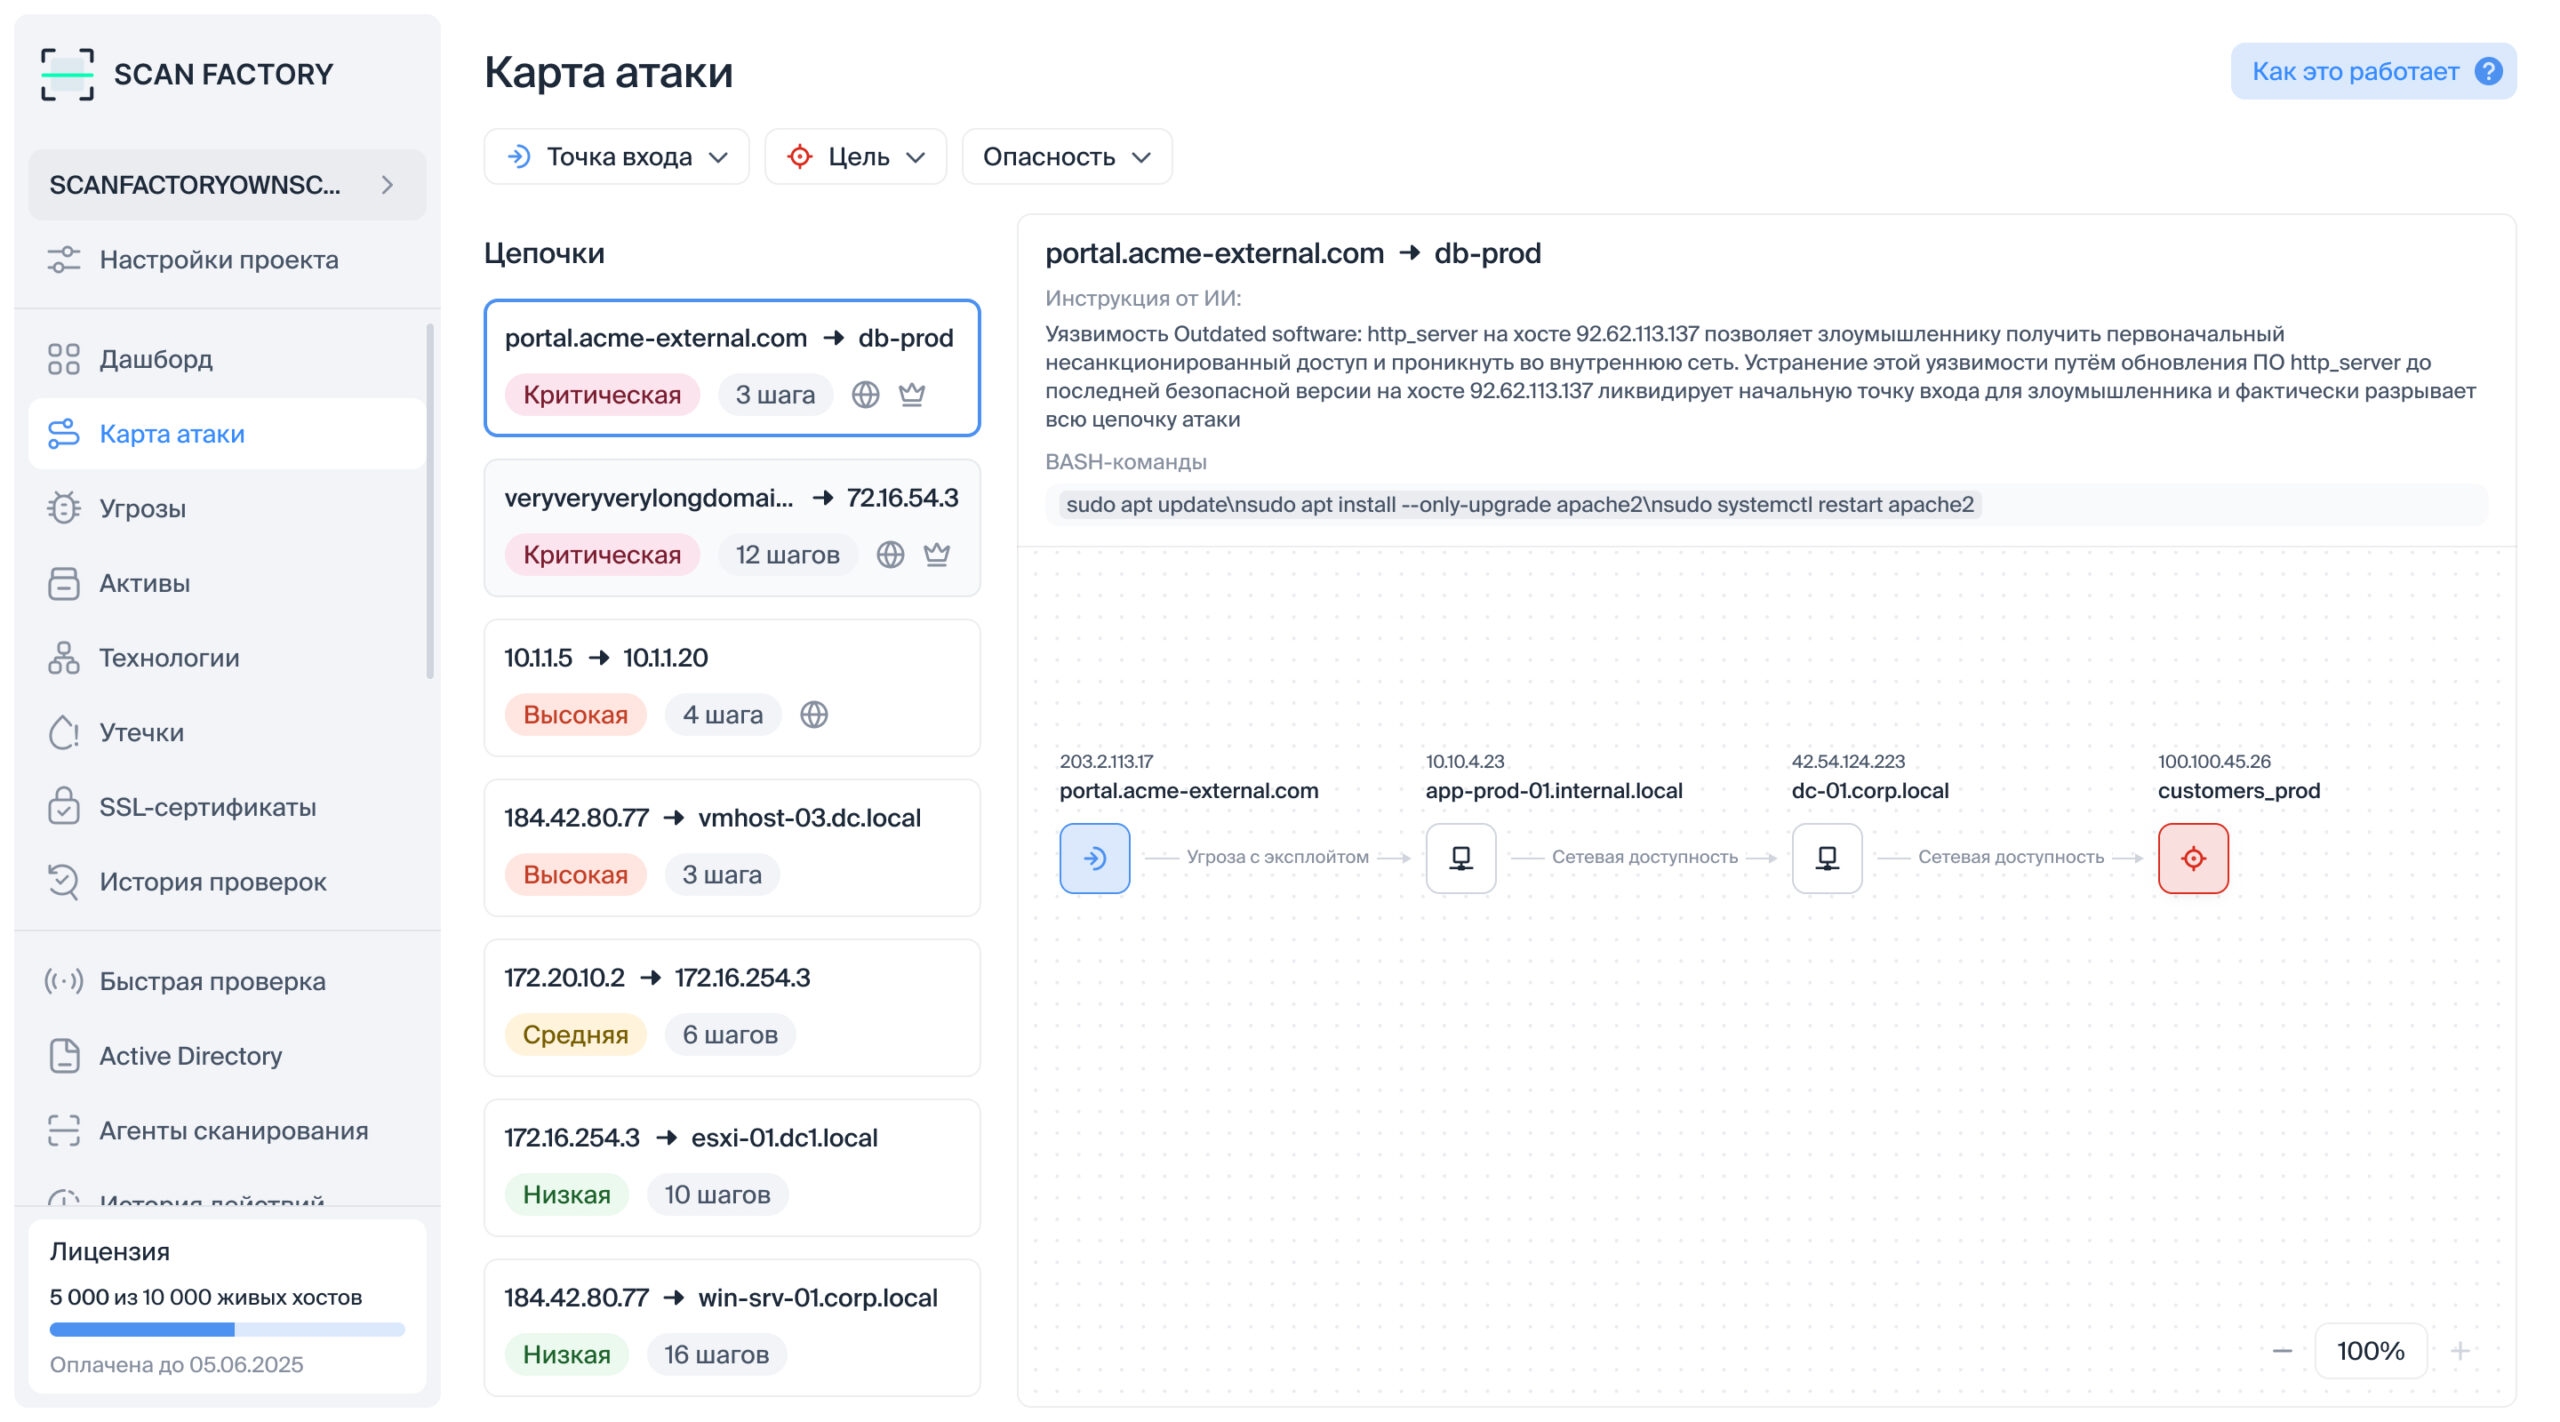Click the globe icon on 10.1.1.5 chain
Image resolution: width=2560 pixels, height=1422 pixels.
coord(814,715)
